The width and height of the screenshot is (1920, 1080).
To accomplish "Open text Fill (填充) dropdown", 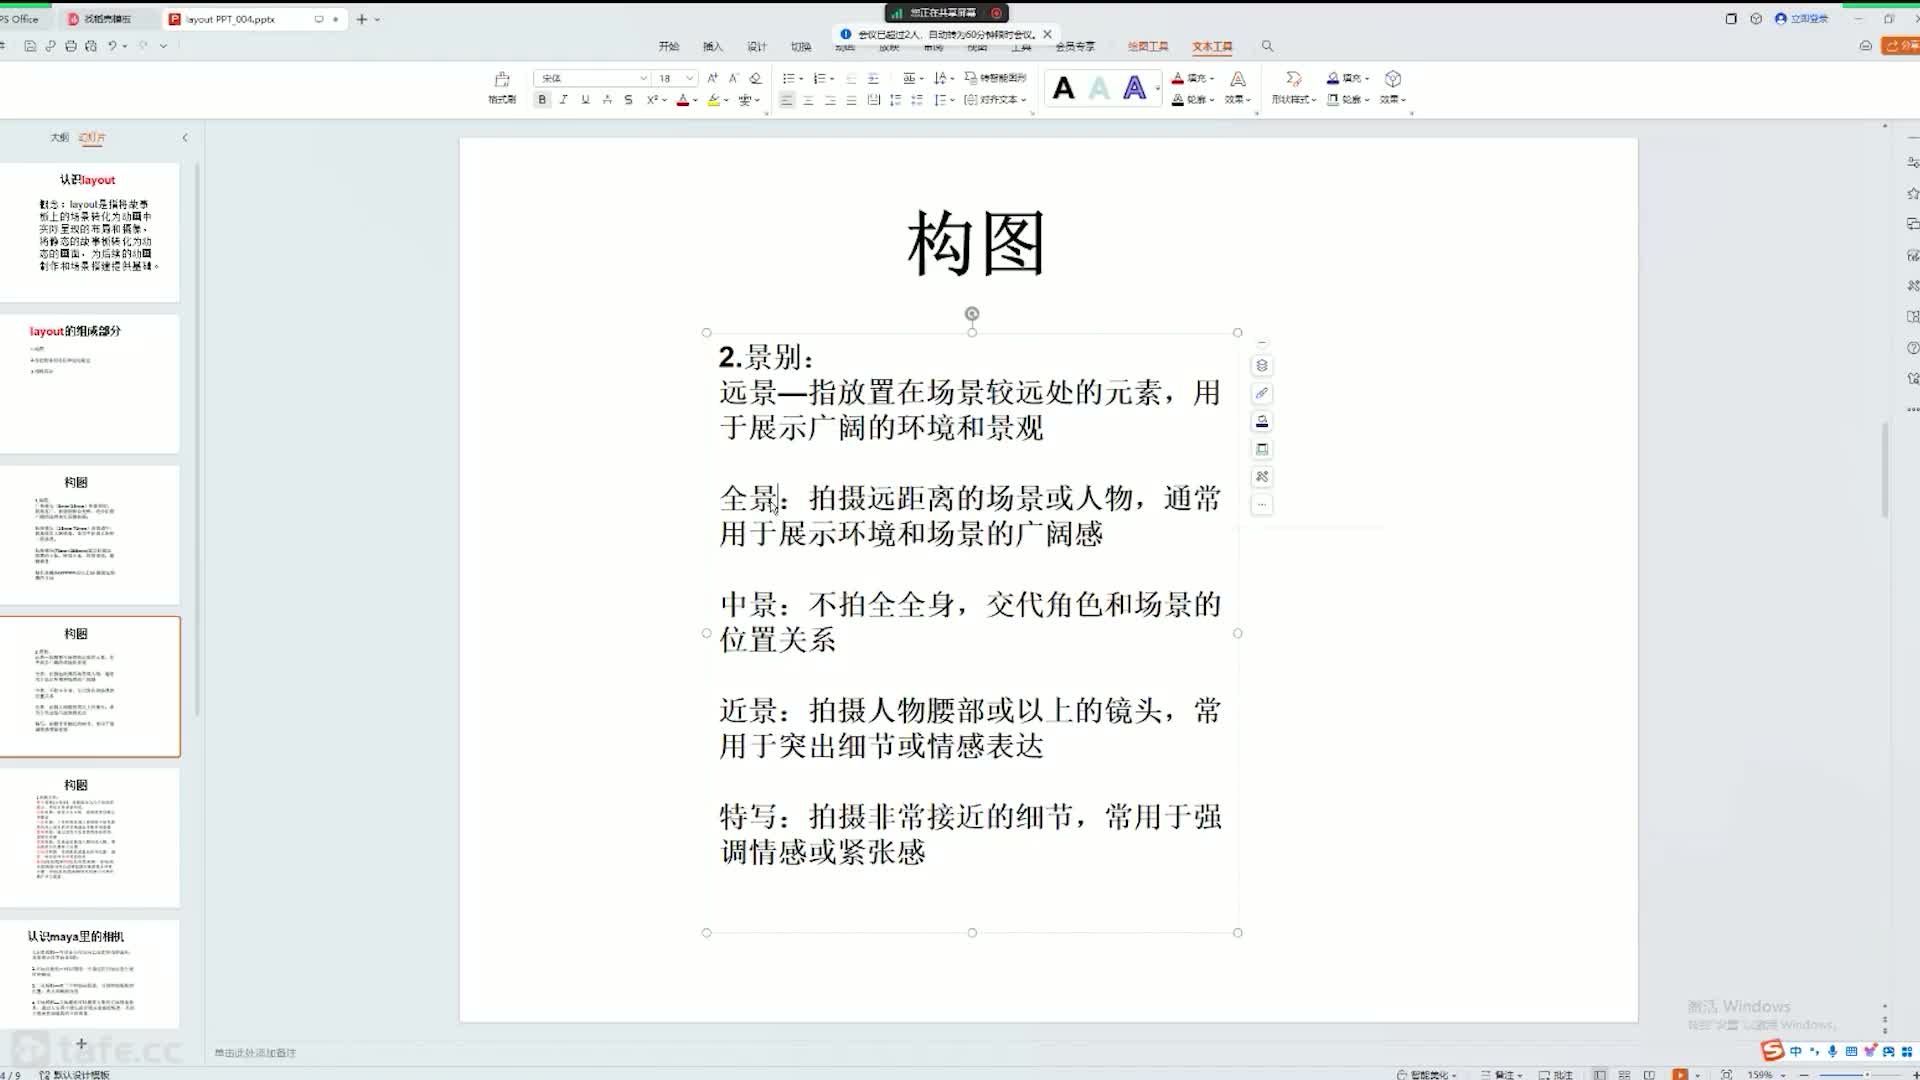I will coord(1192,78).
